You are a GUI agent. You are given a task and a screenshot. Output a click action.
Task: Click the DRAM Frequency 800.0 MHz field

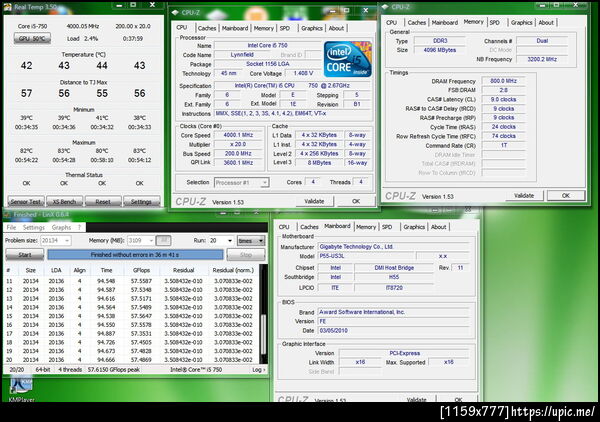click(x=504, y=81)
